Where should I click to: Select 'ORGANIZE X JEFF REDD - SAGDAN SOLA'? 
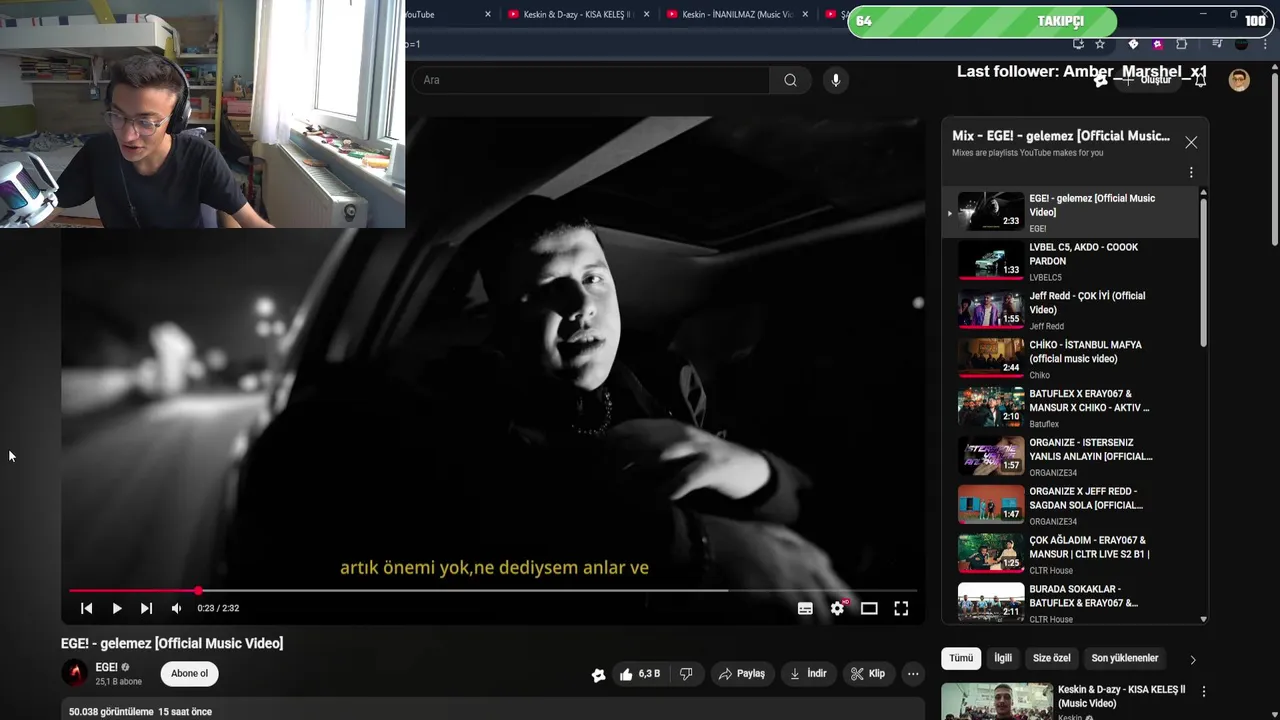pyautogui.click(x=1070, y=505)
